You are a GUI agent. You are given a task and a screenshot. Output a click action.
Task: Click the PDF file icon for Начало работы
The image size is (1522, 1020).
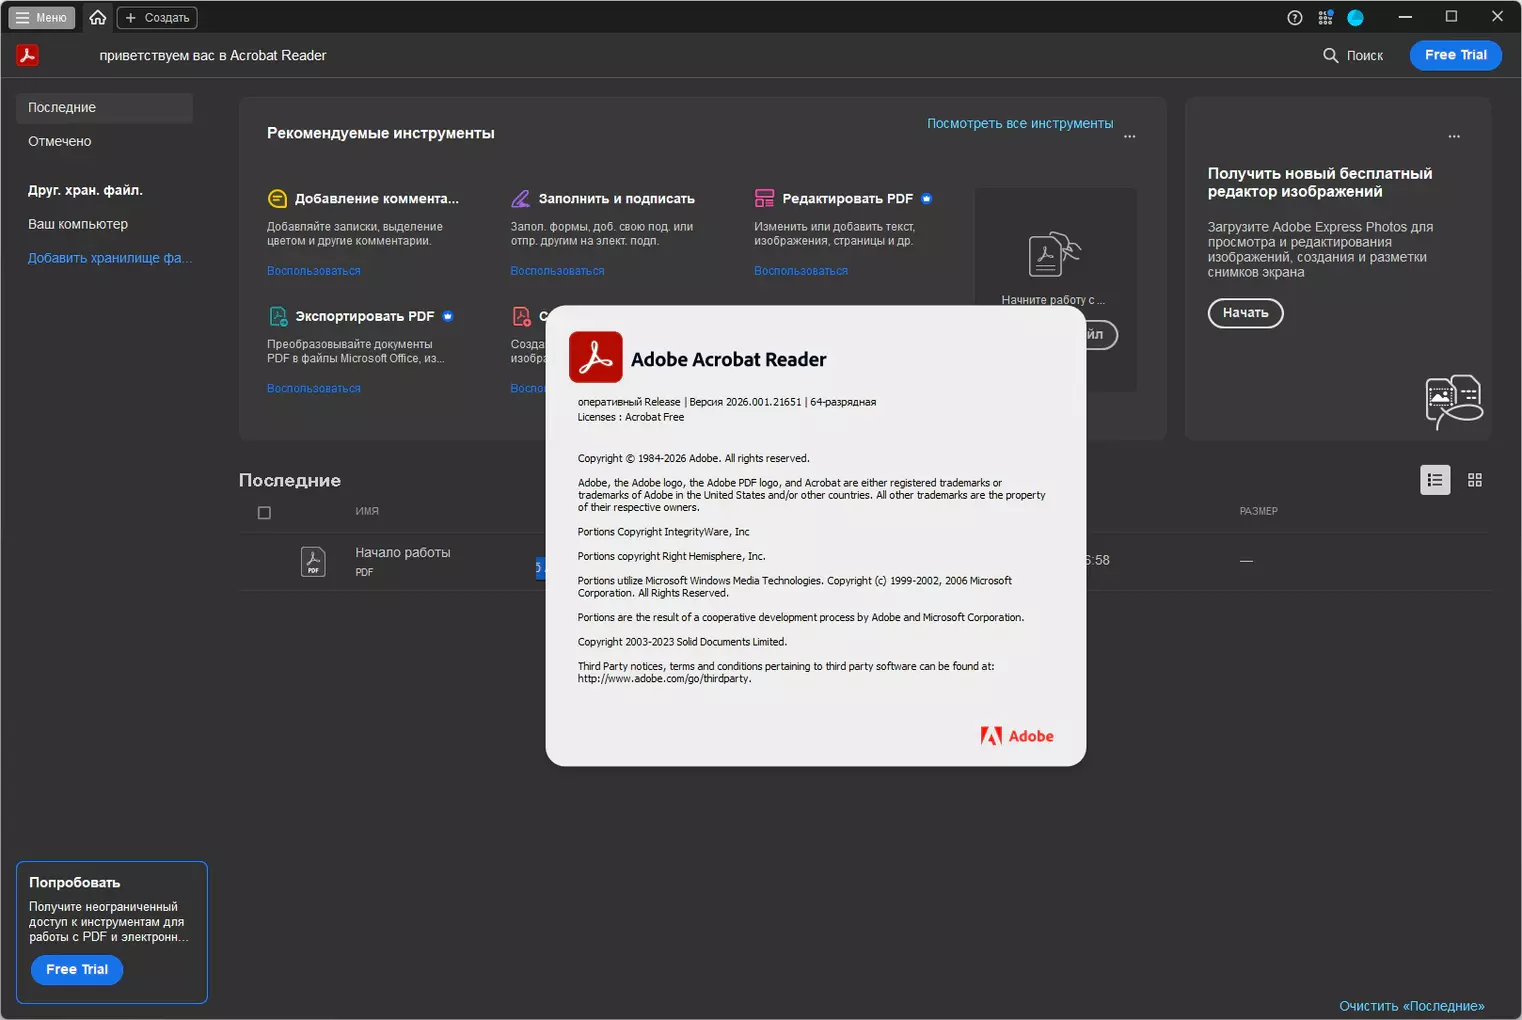(x=313, y=561)
